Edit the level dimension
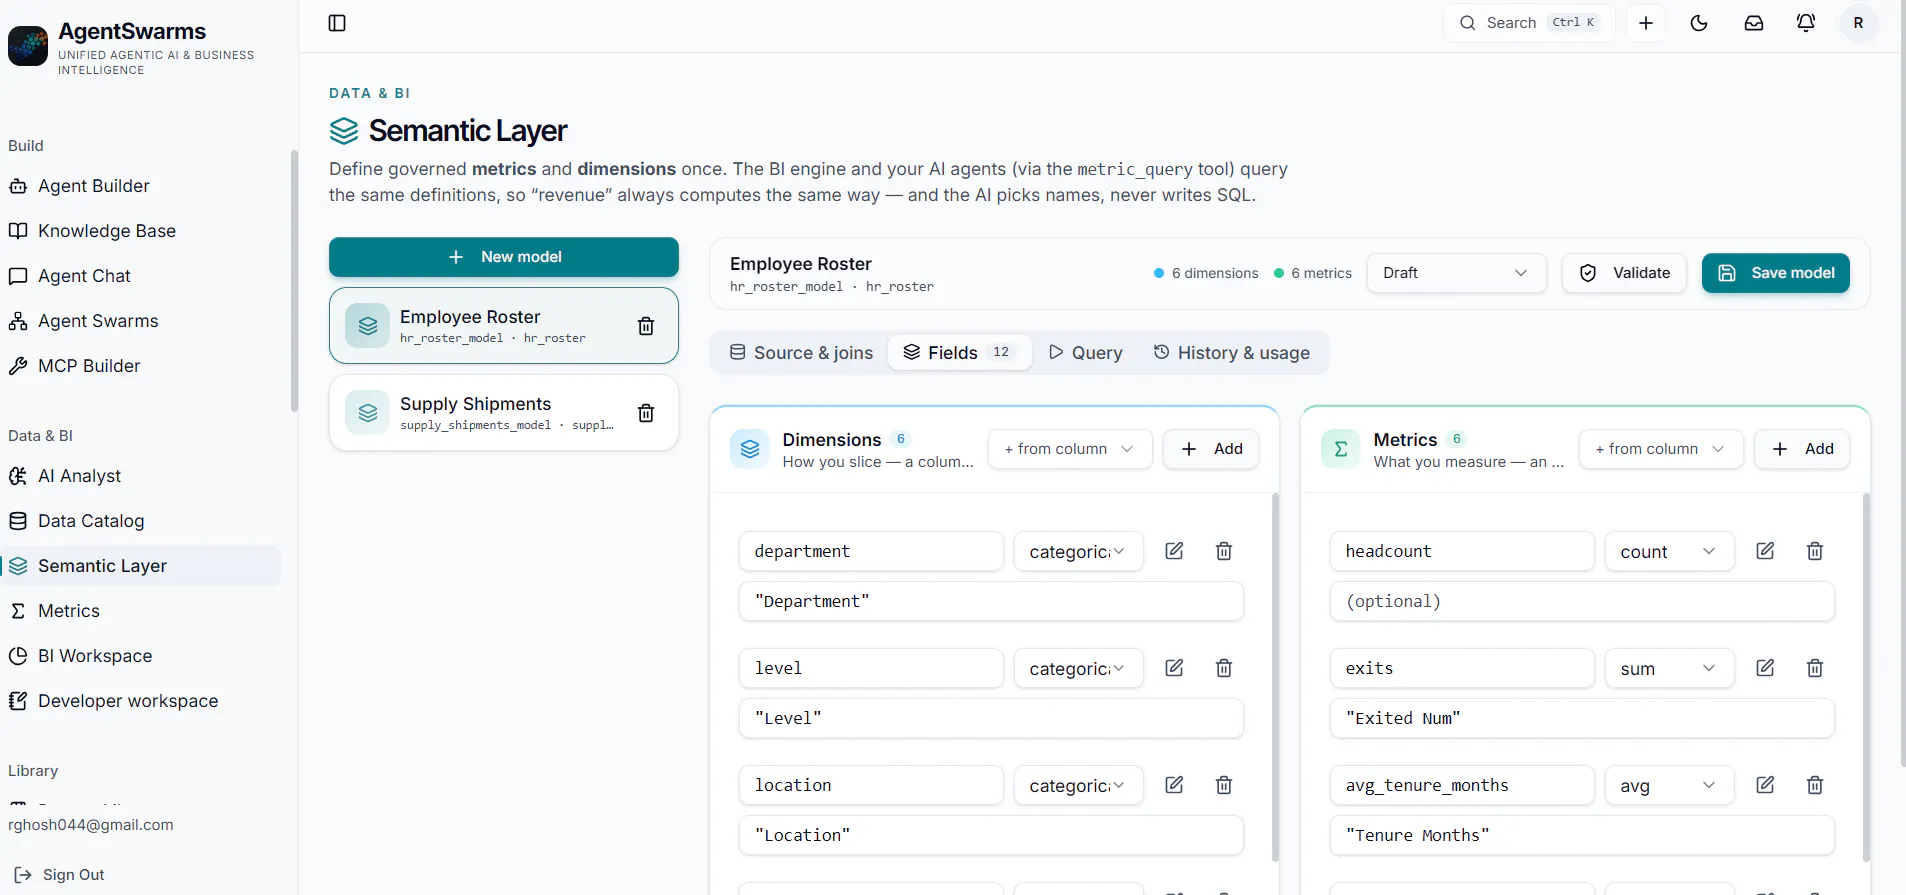 (1174, 668)
